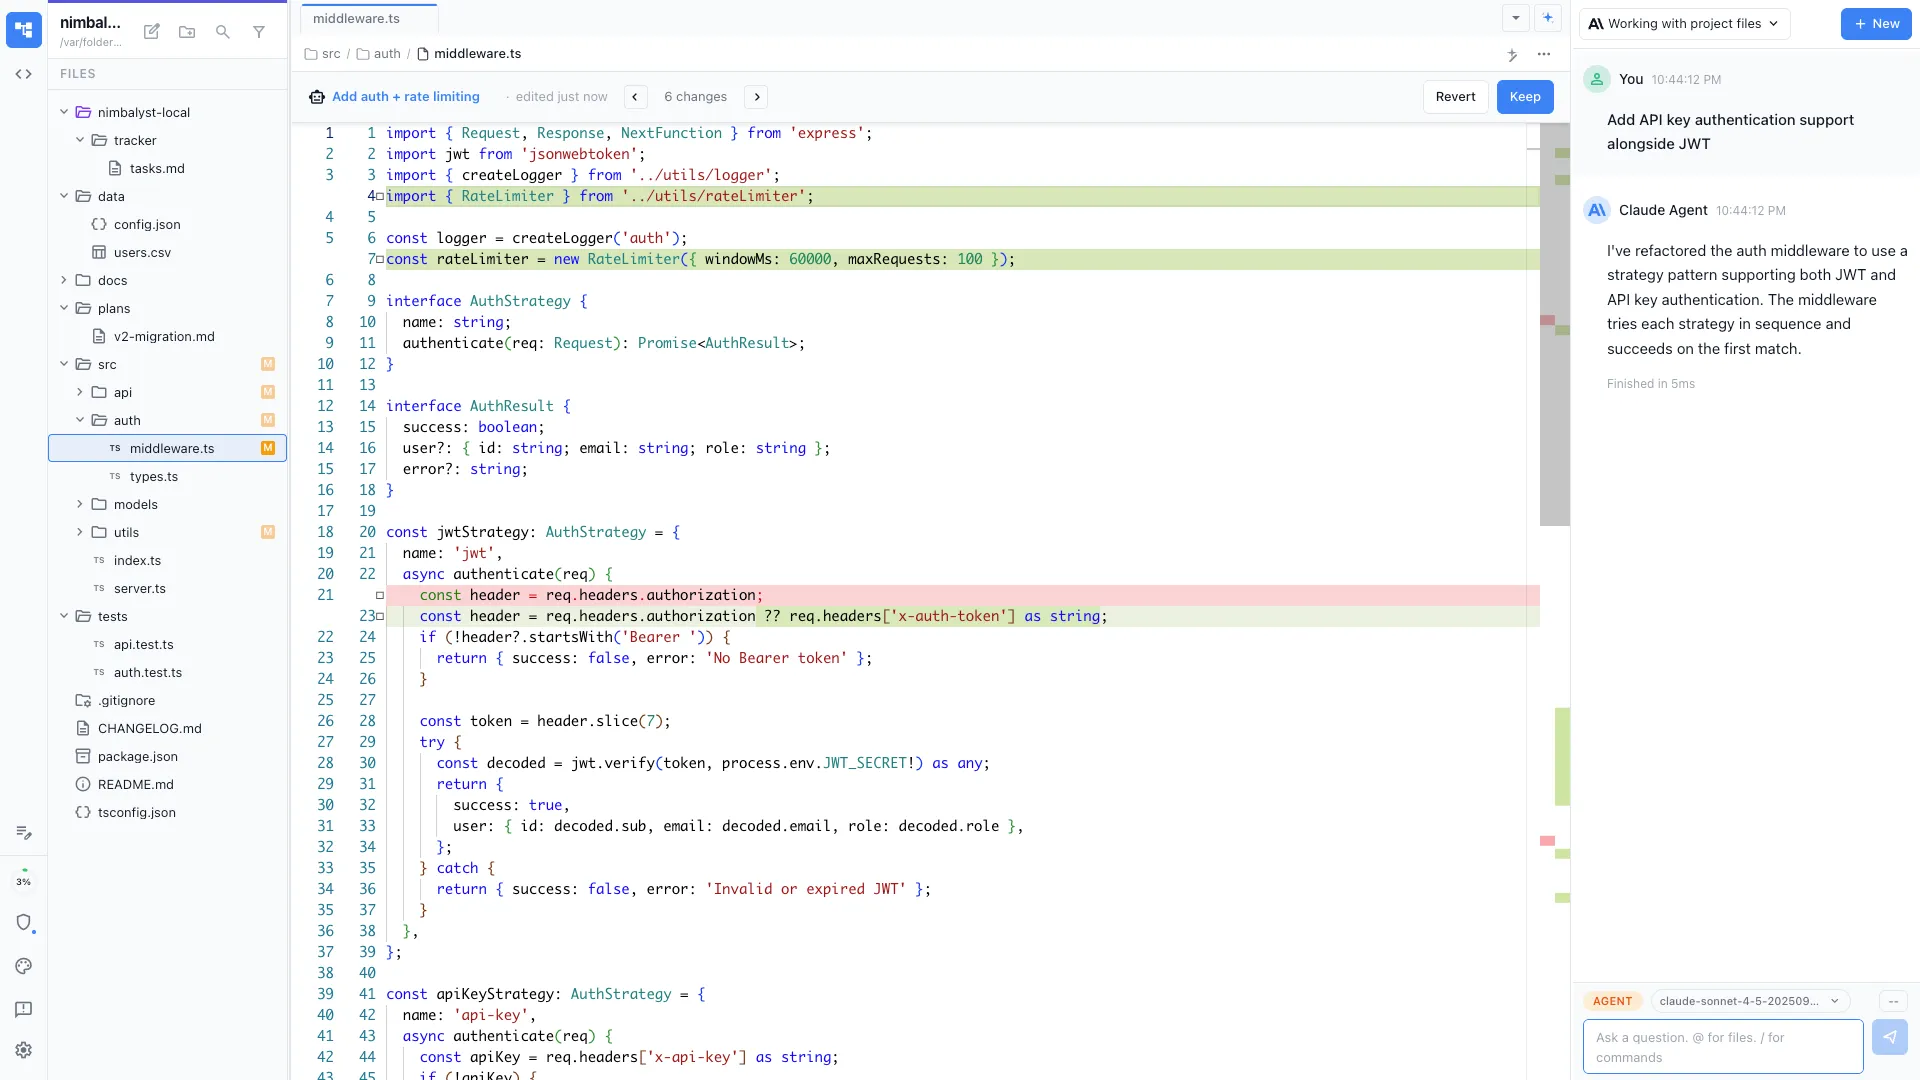Create a new folder in the files sidebar

[x=187, y=32]
